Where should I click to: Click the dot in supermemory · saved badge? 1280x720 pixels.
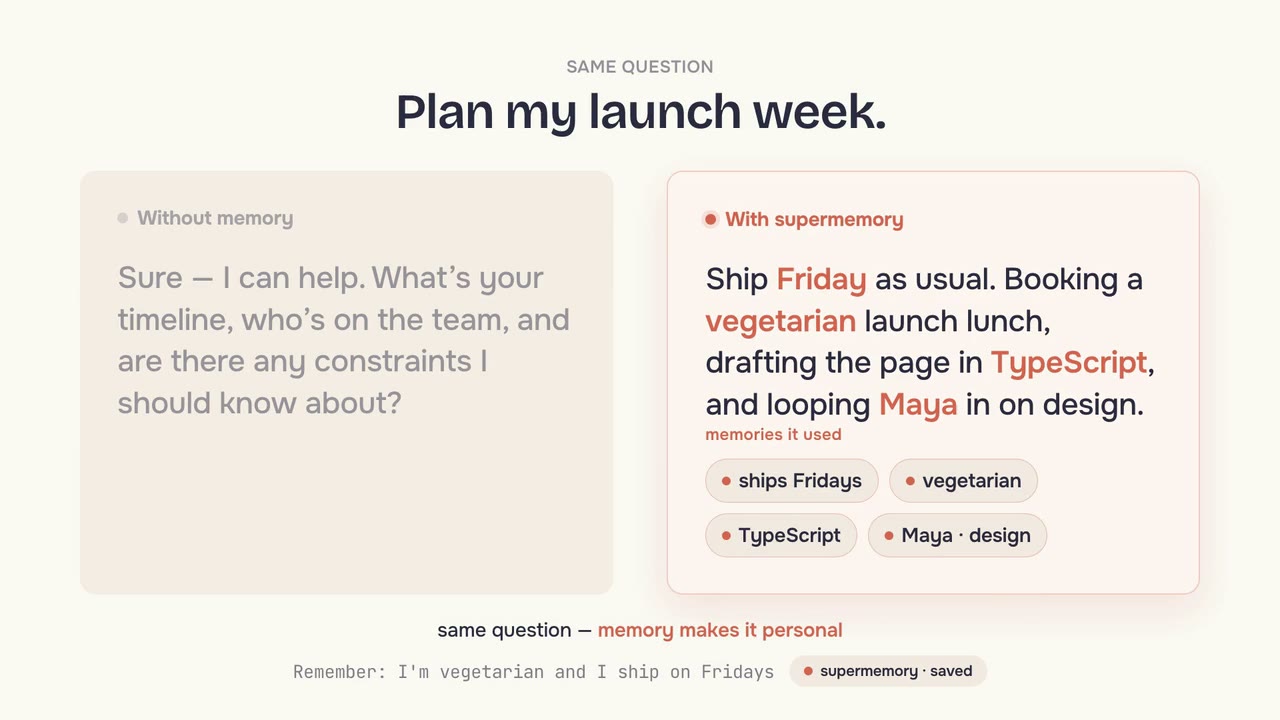pyautogui.click(x=808, y=671)
